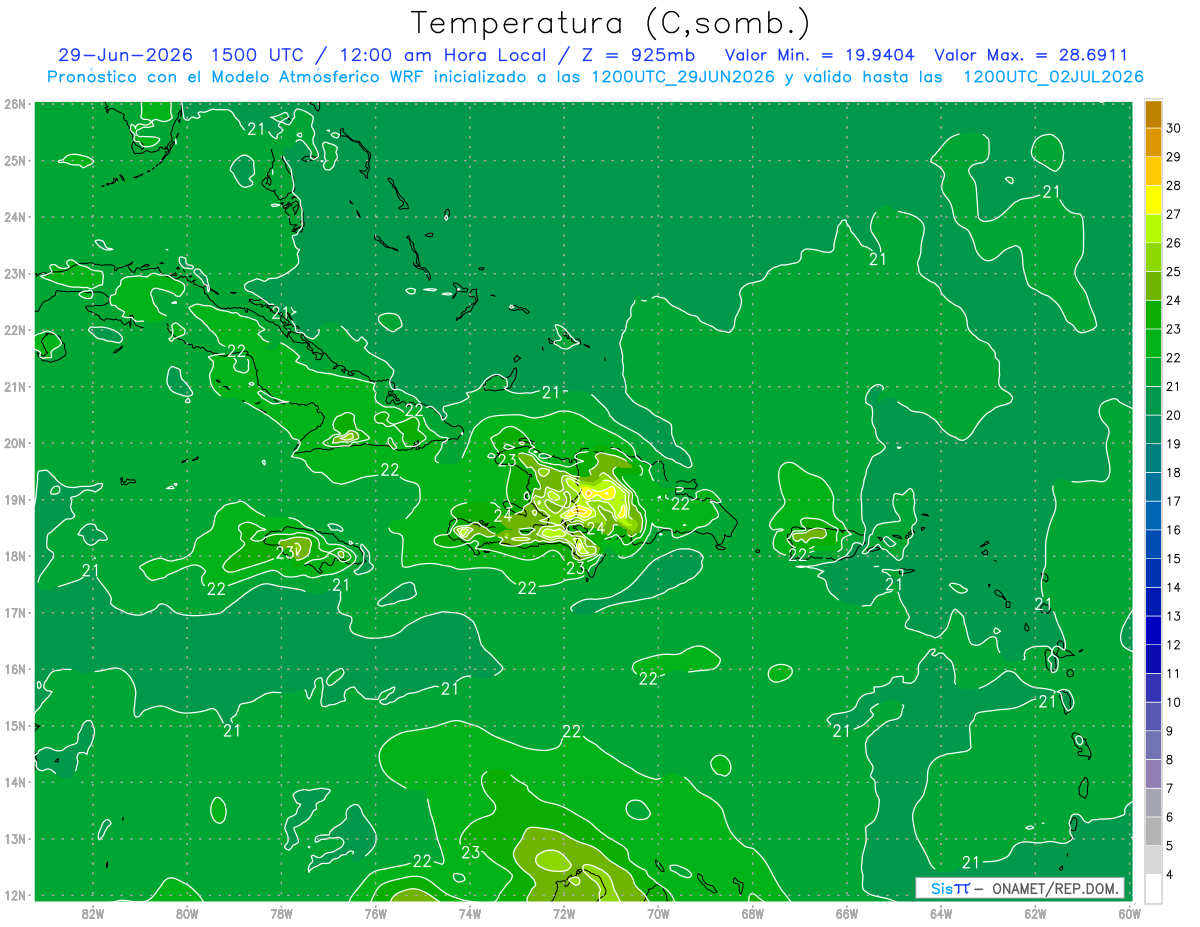This screenshot has height=927, width=1200.
Task: Click the legend value "10"
Action: 1174,702
